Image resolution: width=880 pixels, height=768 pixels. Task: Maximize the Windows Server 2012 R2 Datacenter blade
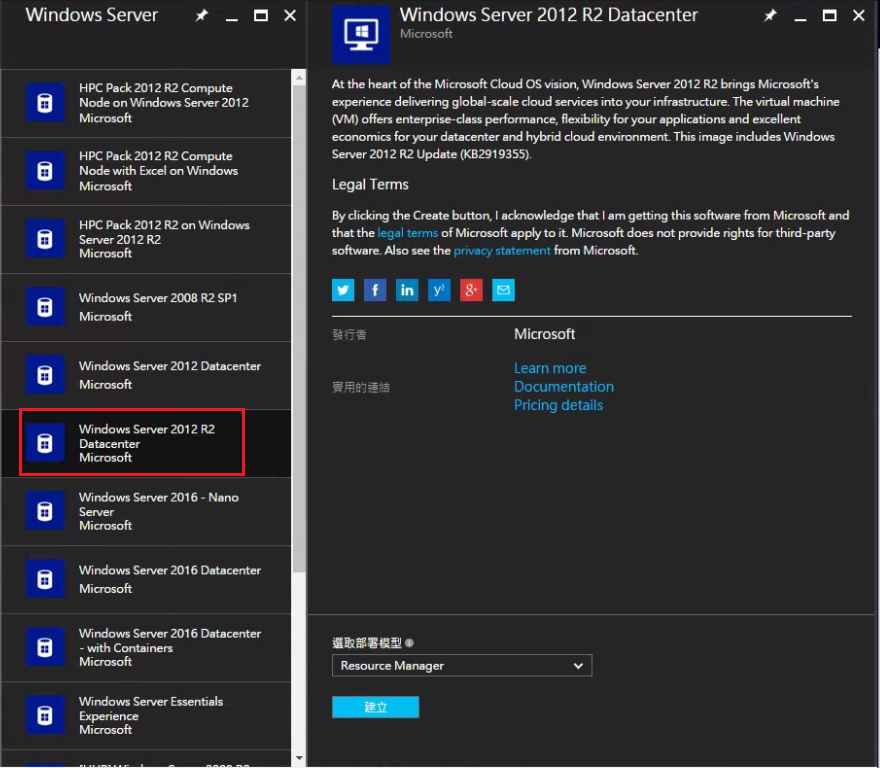(829, 16)
